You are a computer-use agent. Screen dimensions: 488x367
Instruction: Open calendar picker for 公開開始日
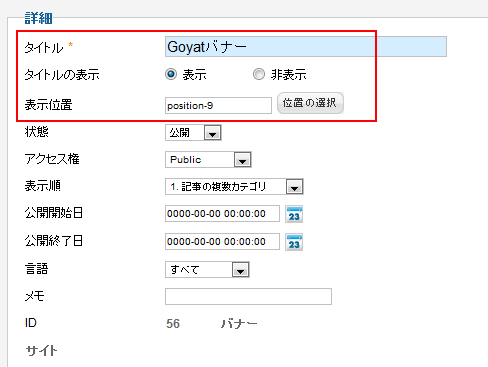point(294,214)
